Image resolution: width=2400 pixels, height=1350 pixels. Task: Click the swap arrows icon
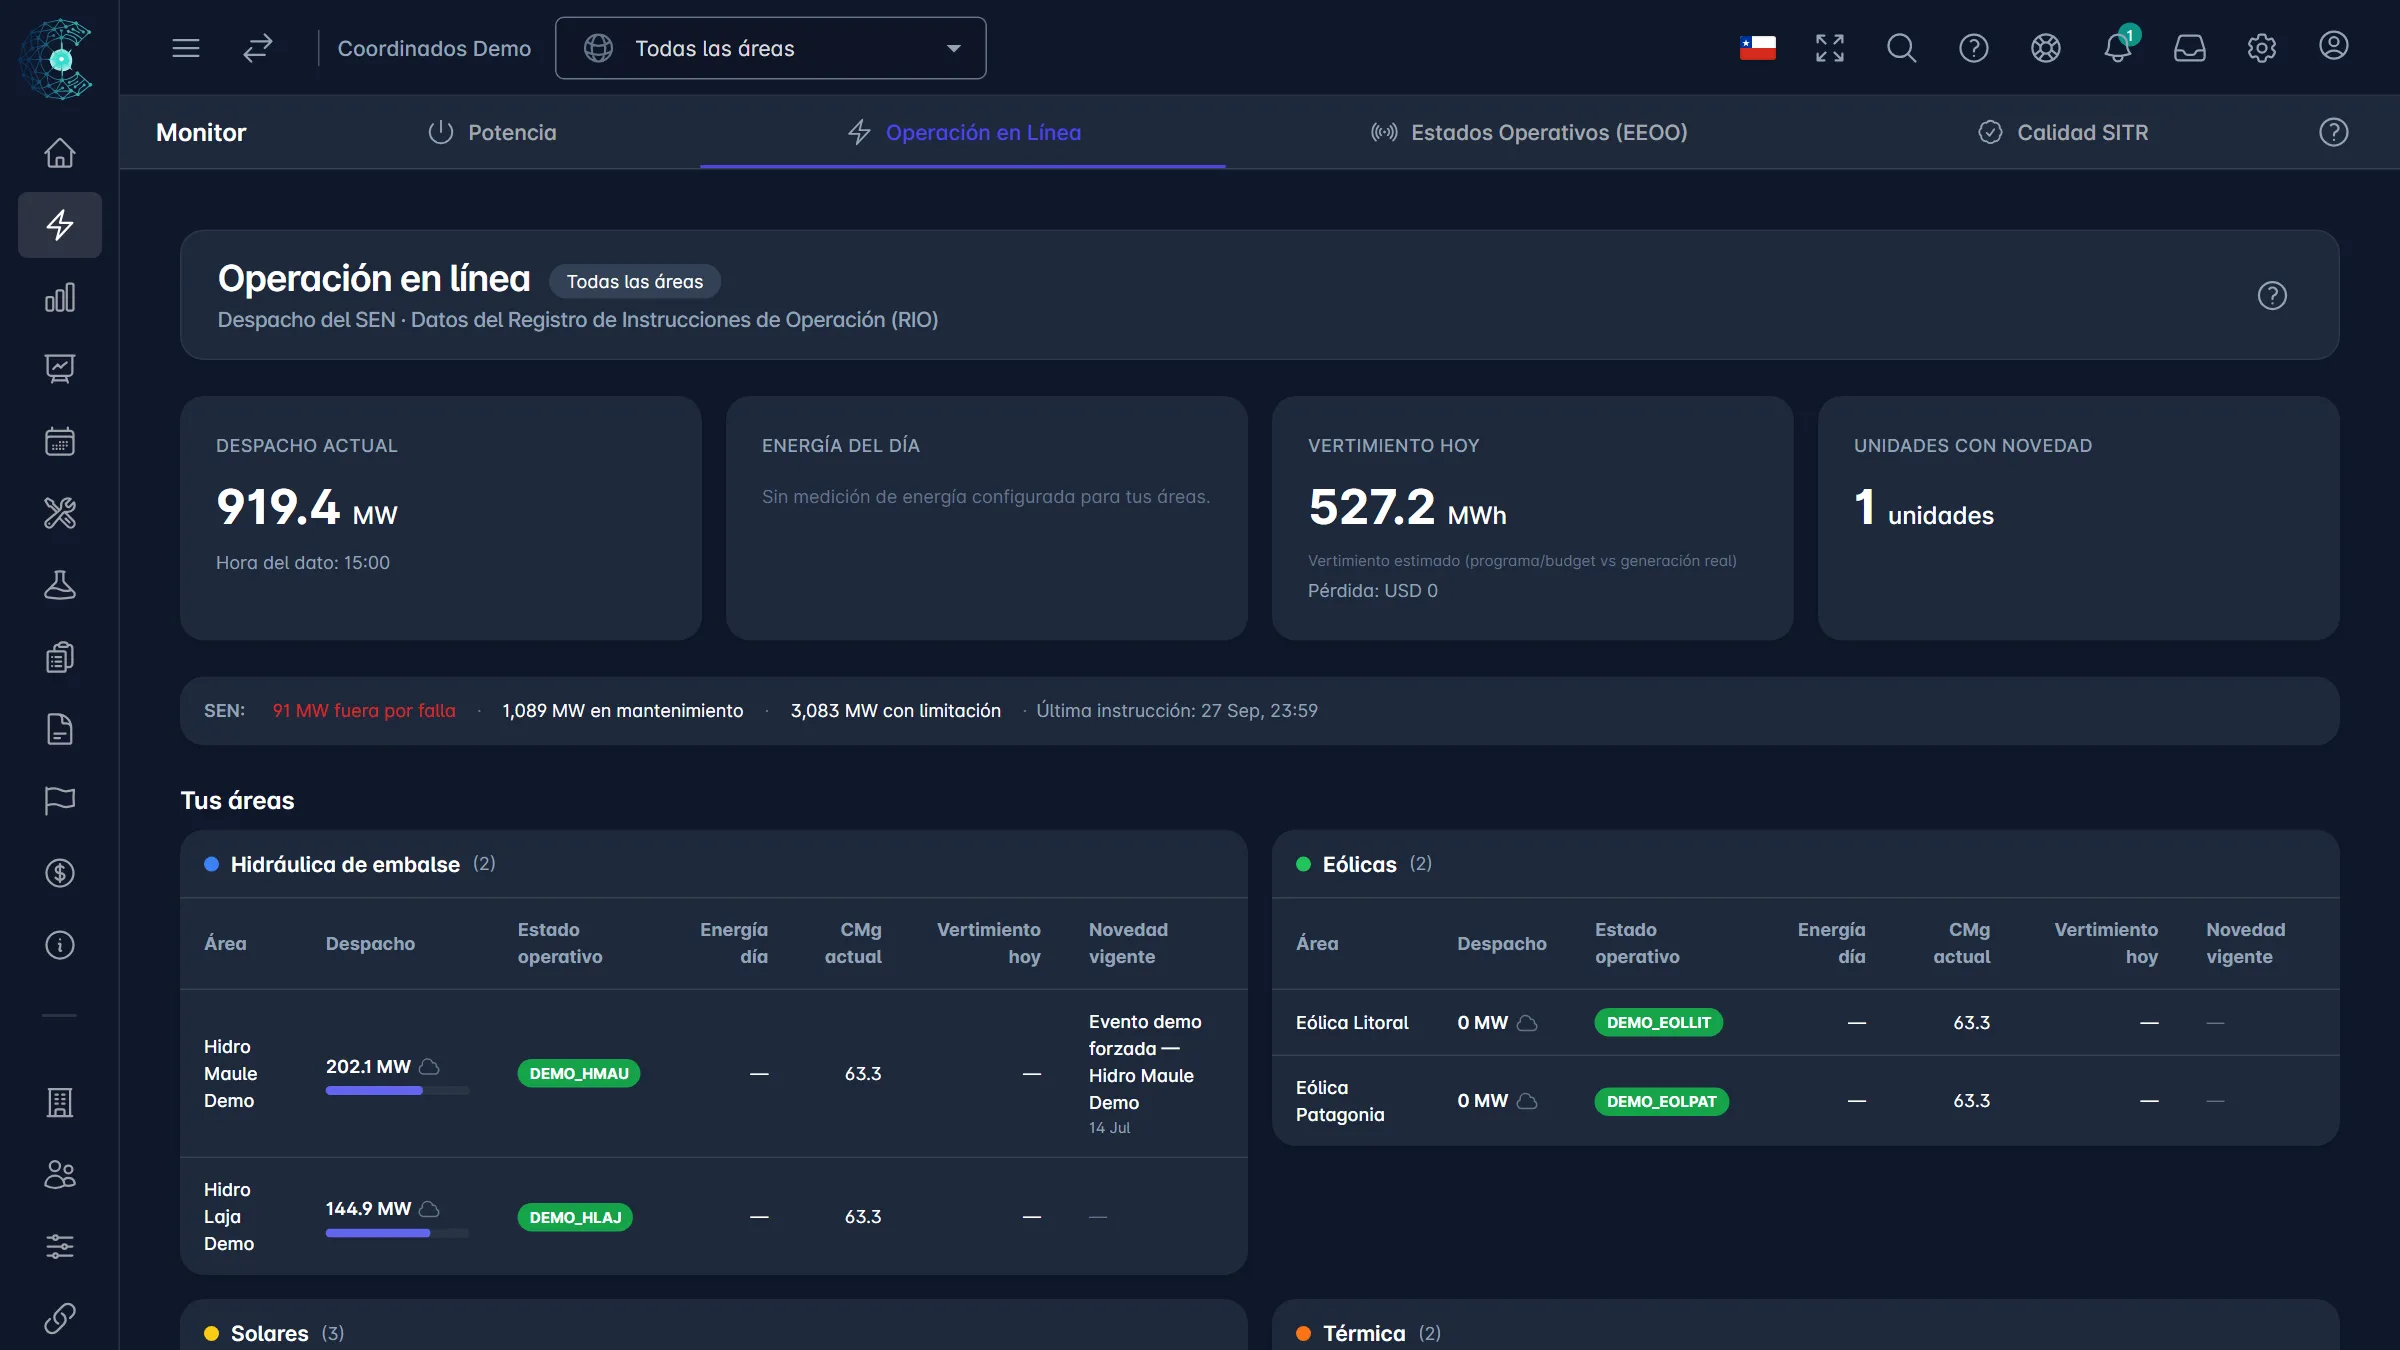(258, 48)
